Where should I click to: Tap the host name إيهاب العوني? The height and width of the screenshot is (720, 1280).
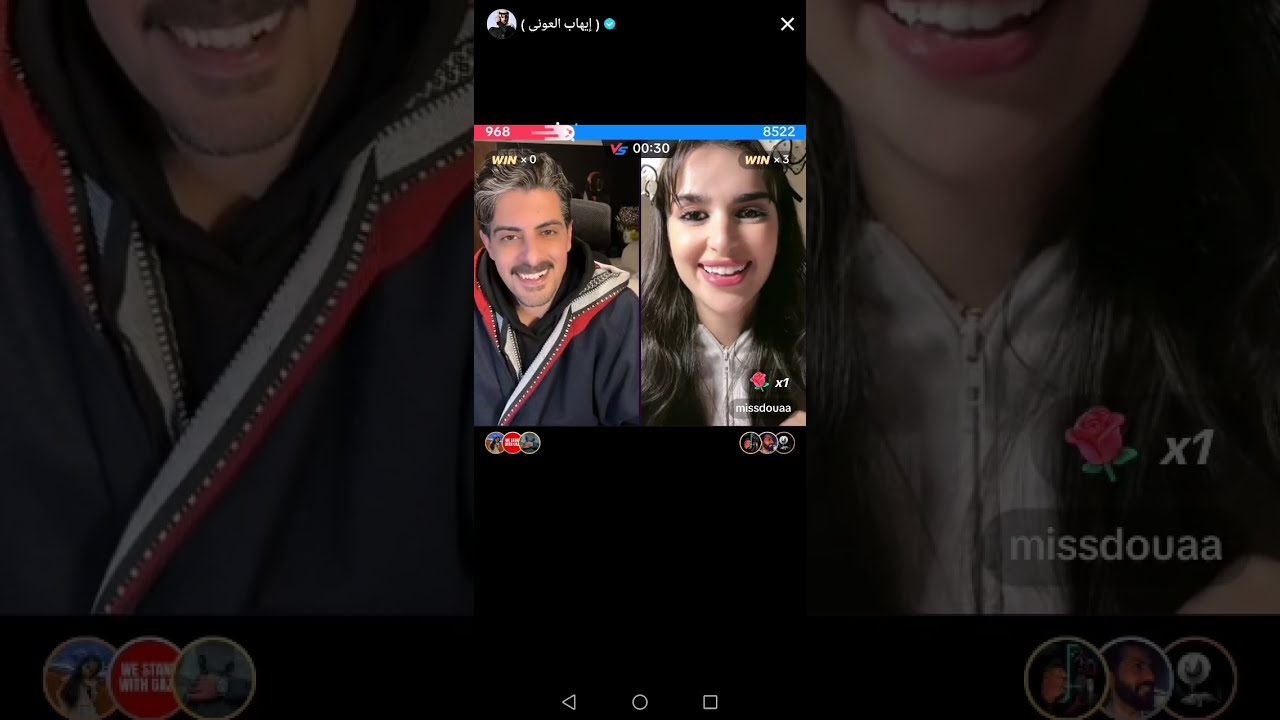pos(560,24)
